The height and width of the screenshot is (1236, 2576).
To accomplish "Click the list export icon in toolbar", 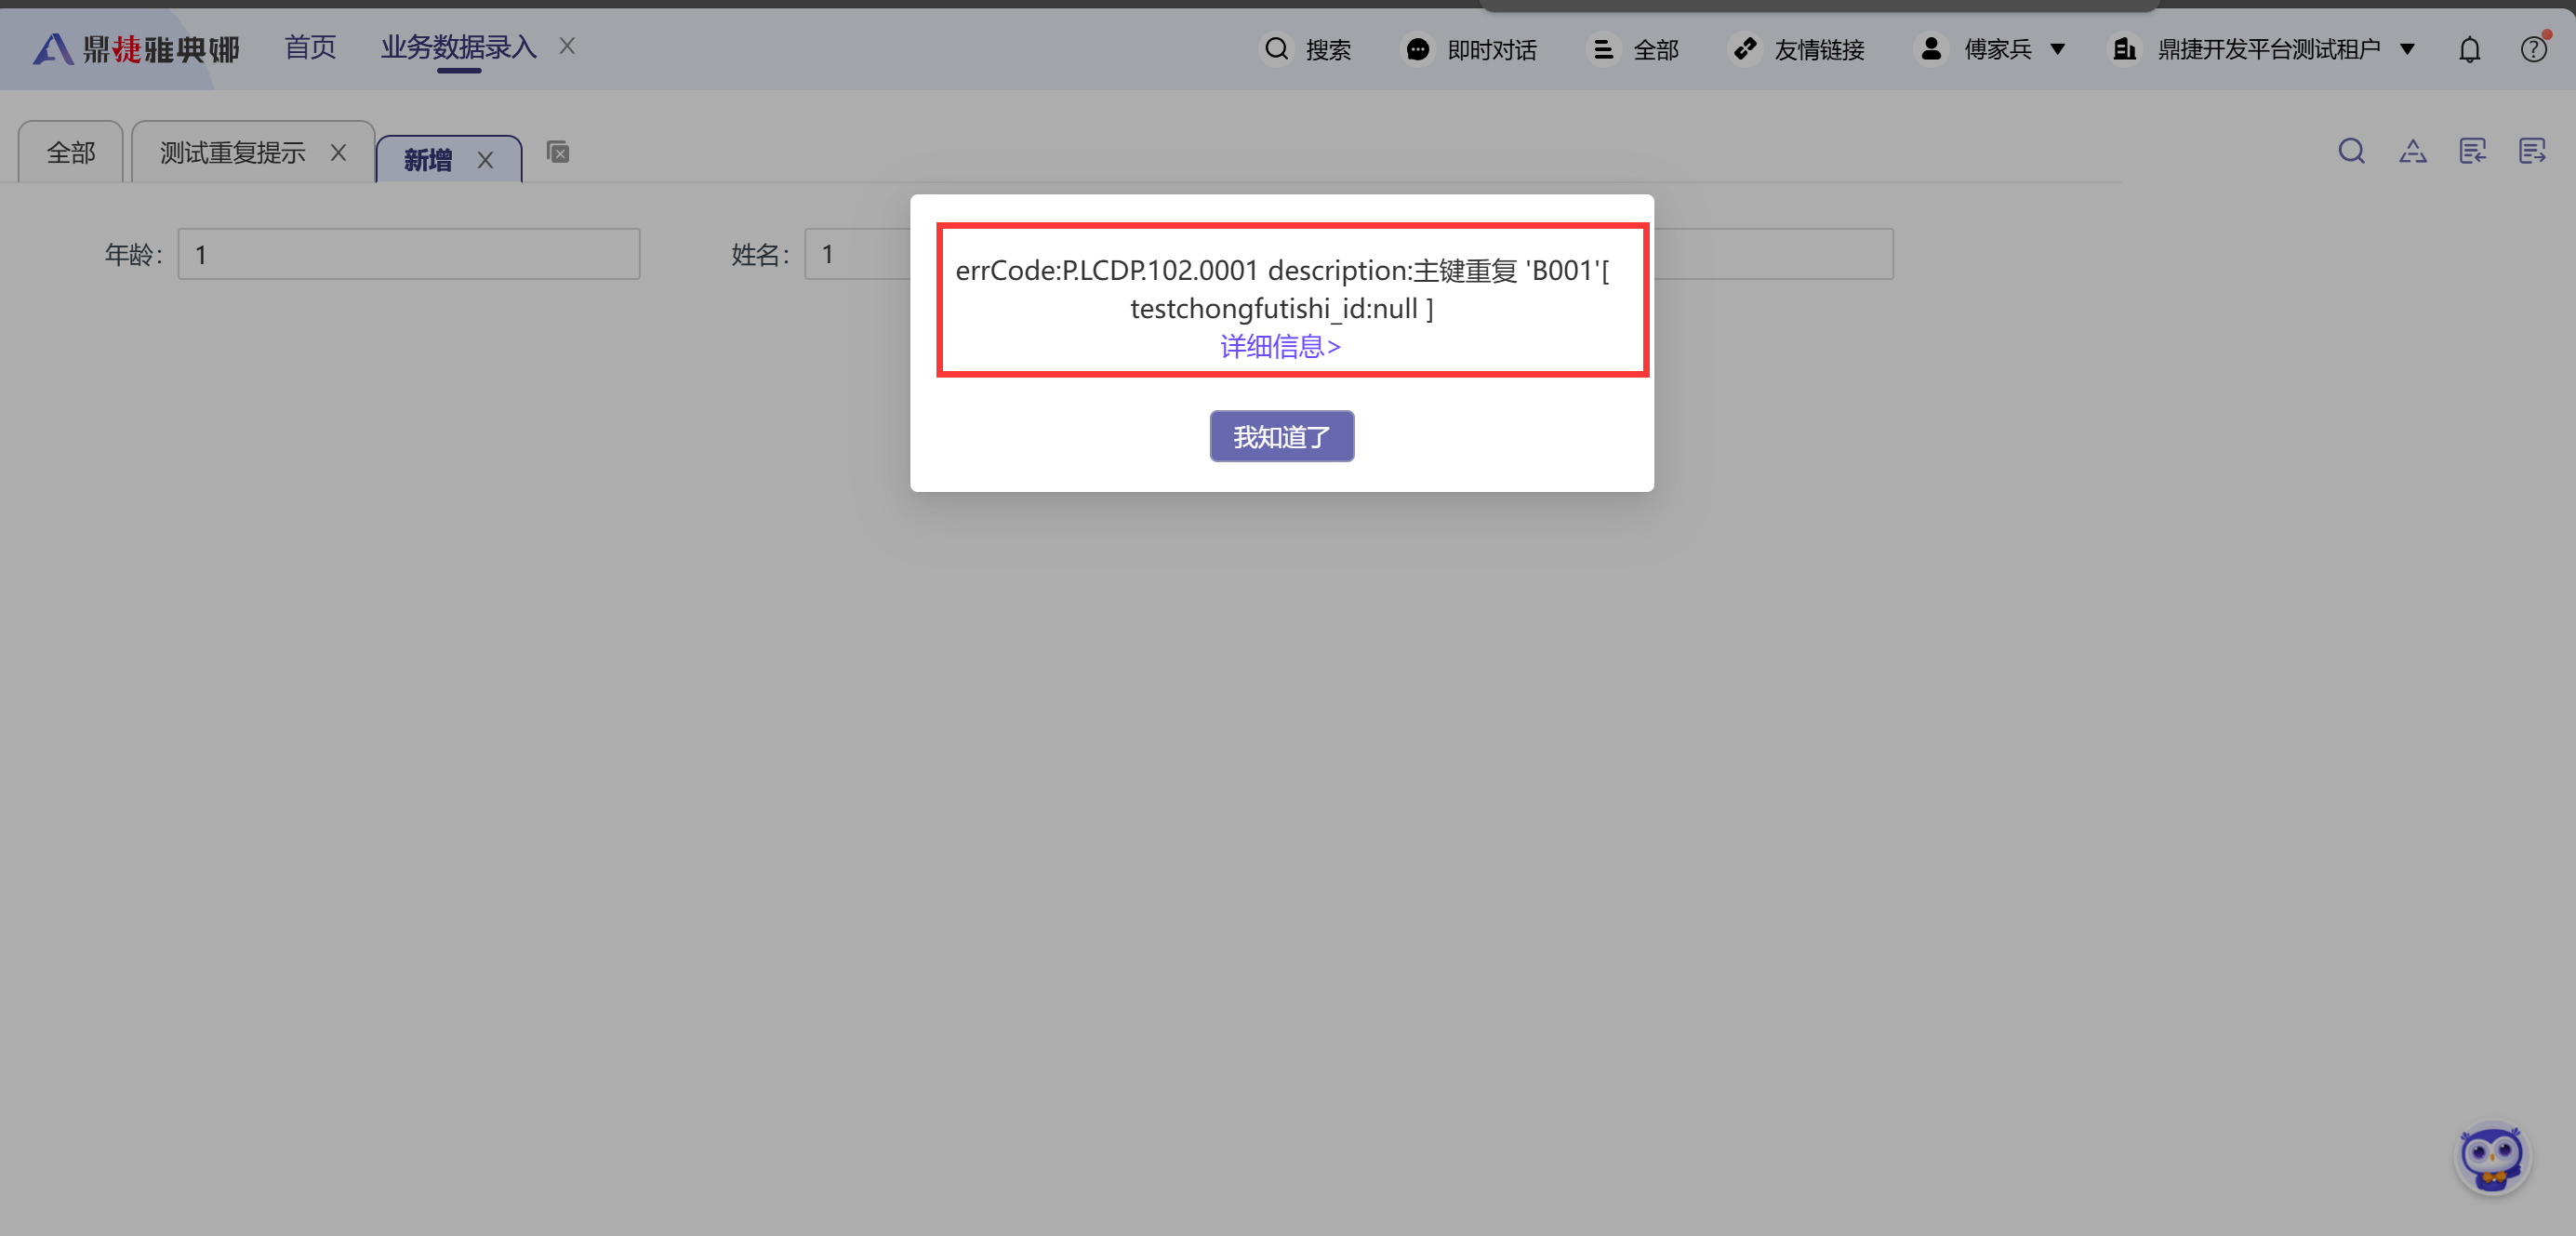I will pos(2532,151).
